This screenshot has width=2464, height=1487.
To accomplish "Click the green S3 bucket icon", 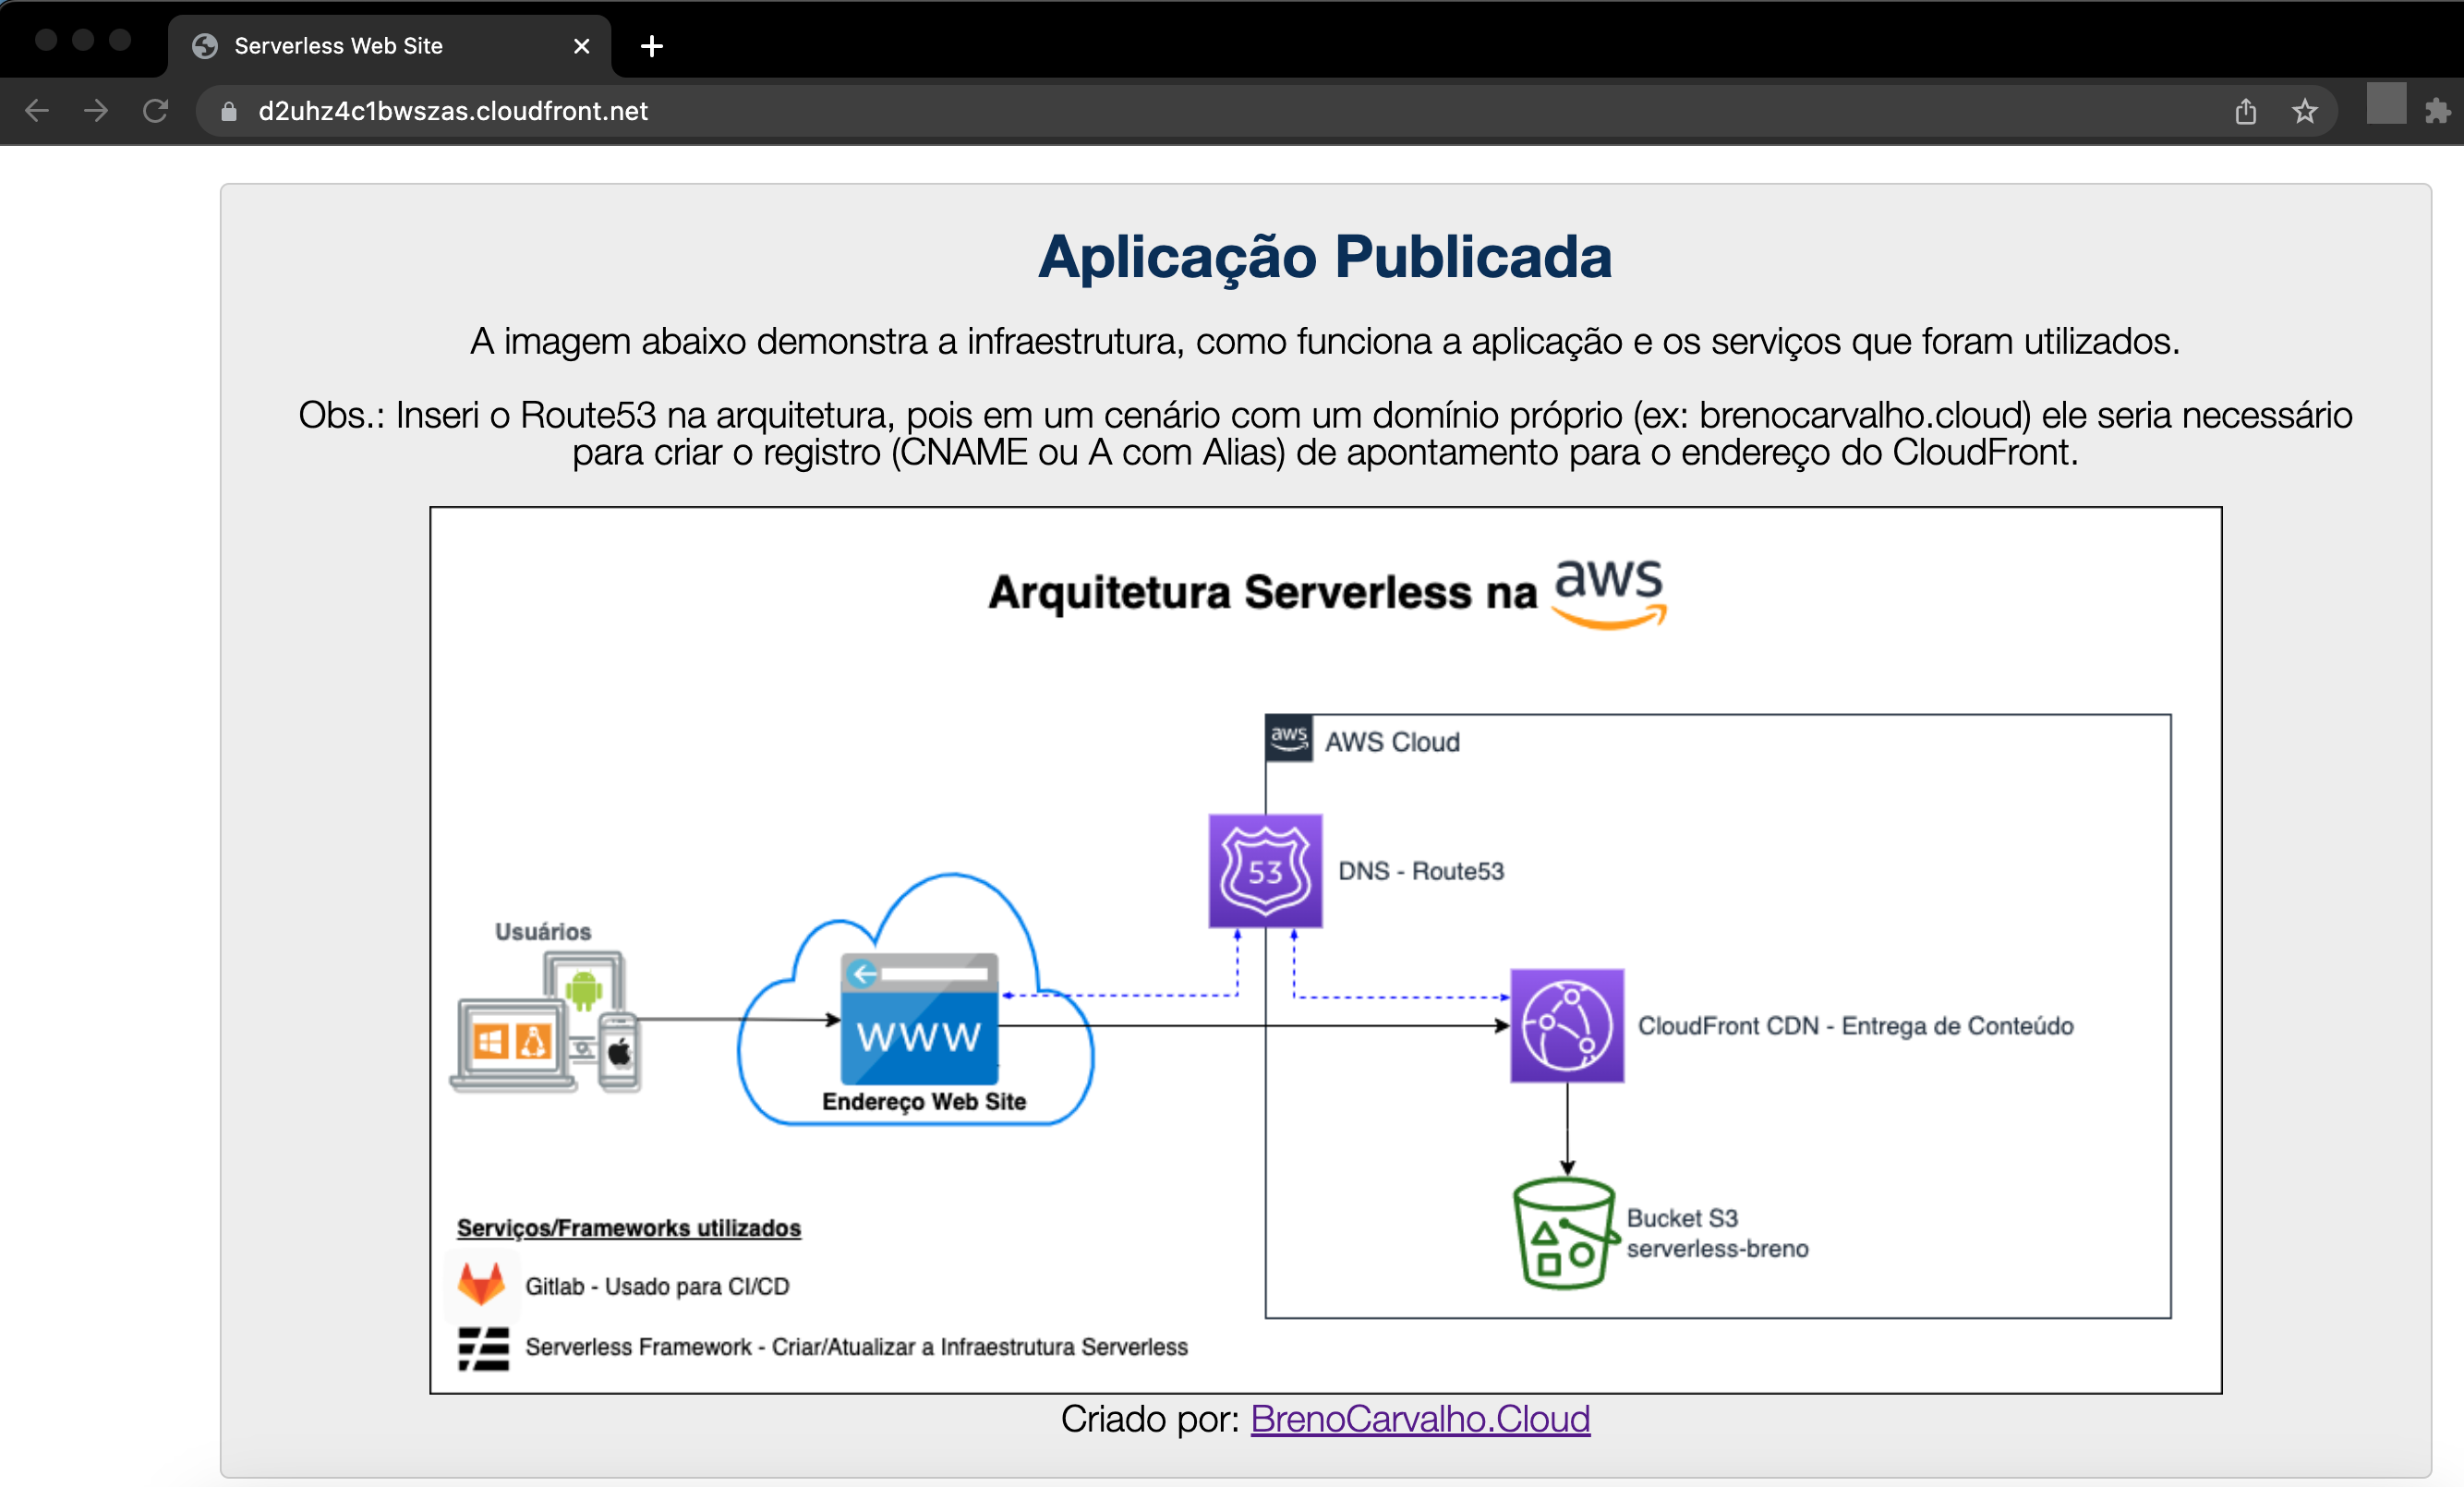I will point(1564,1233).
